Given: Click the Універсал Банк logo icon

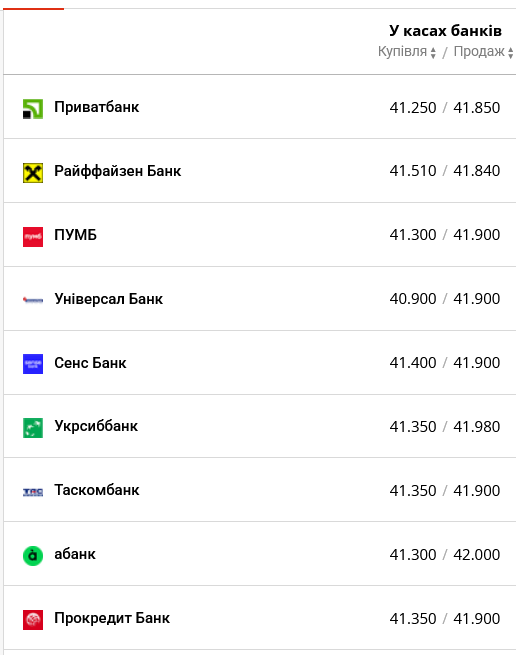Looking at the screenshot, I should 33,300.
